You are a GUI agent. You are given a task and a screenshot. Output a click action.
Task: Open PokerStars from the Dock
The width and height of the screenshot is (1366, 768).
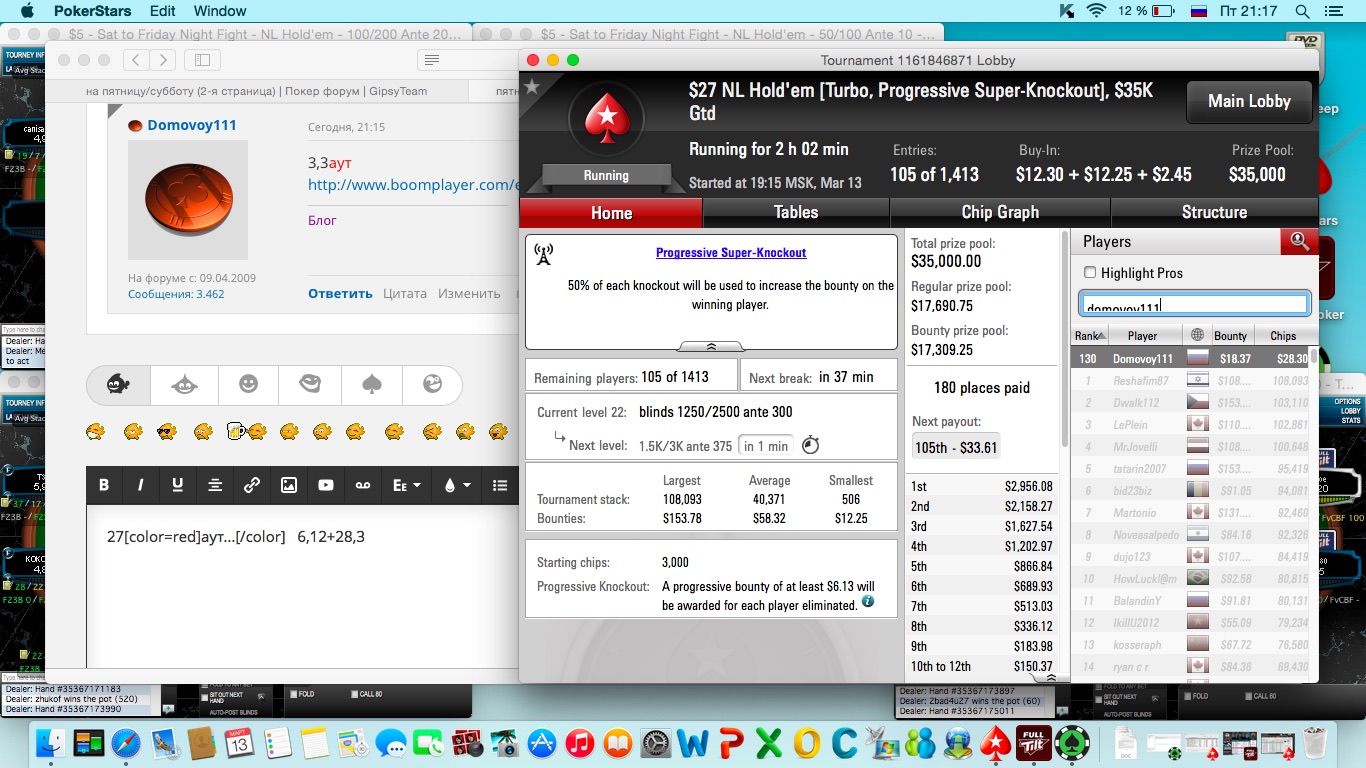click(996, 743)
